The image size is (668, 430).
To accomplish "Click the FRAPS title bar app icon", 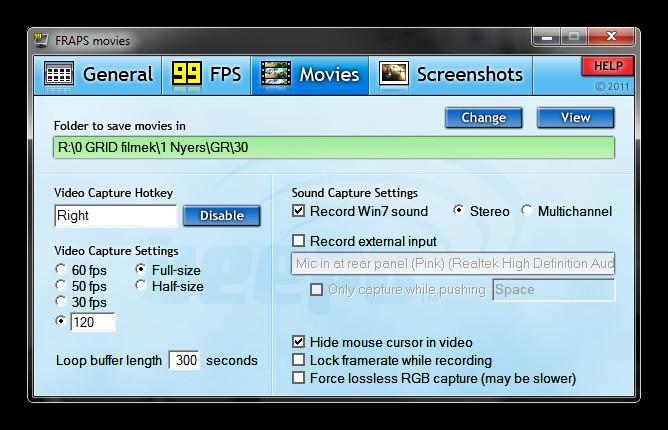I will pos(41,40).
